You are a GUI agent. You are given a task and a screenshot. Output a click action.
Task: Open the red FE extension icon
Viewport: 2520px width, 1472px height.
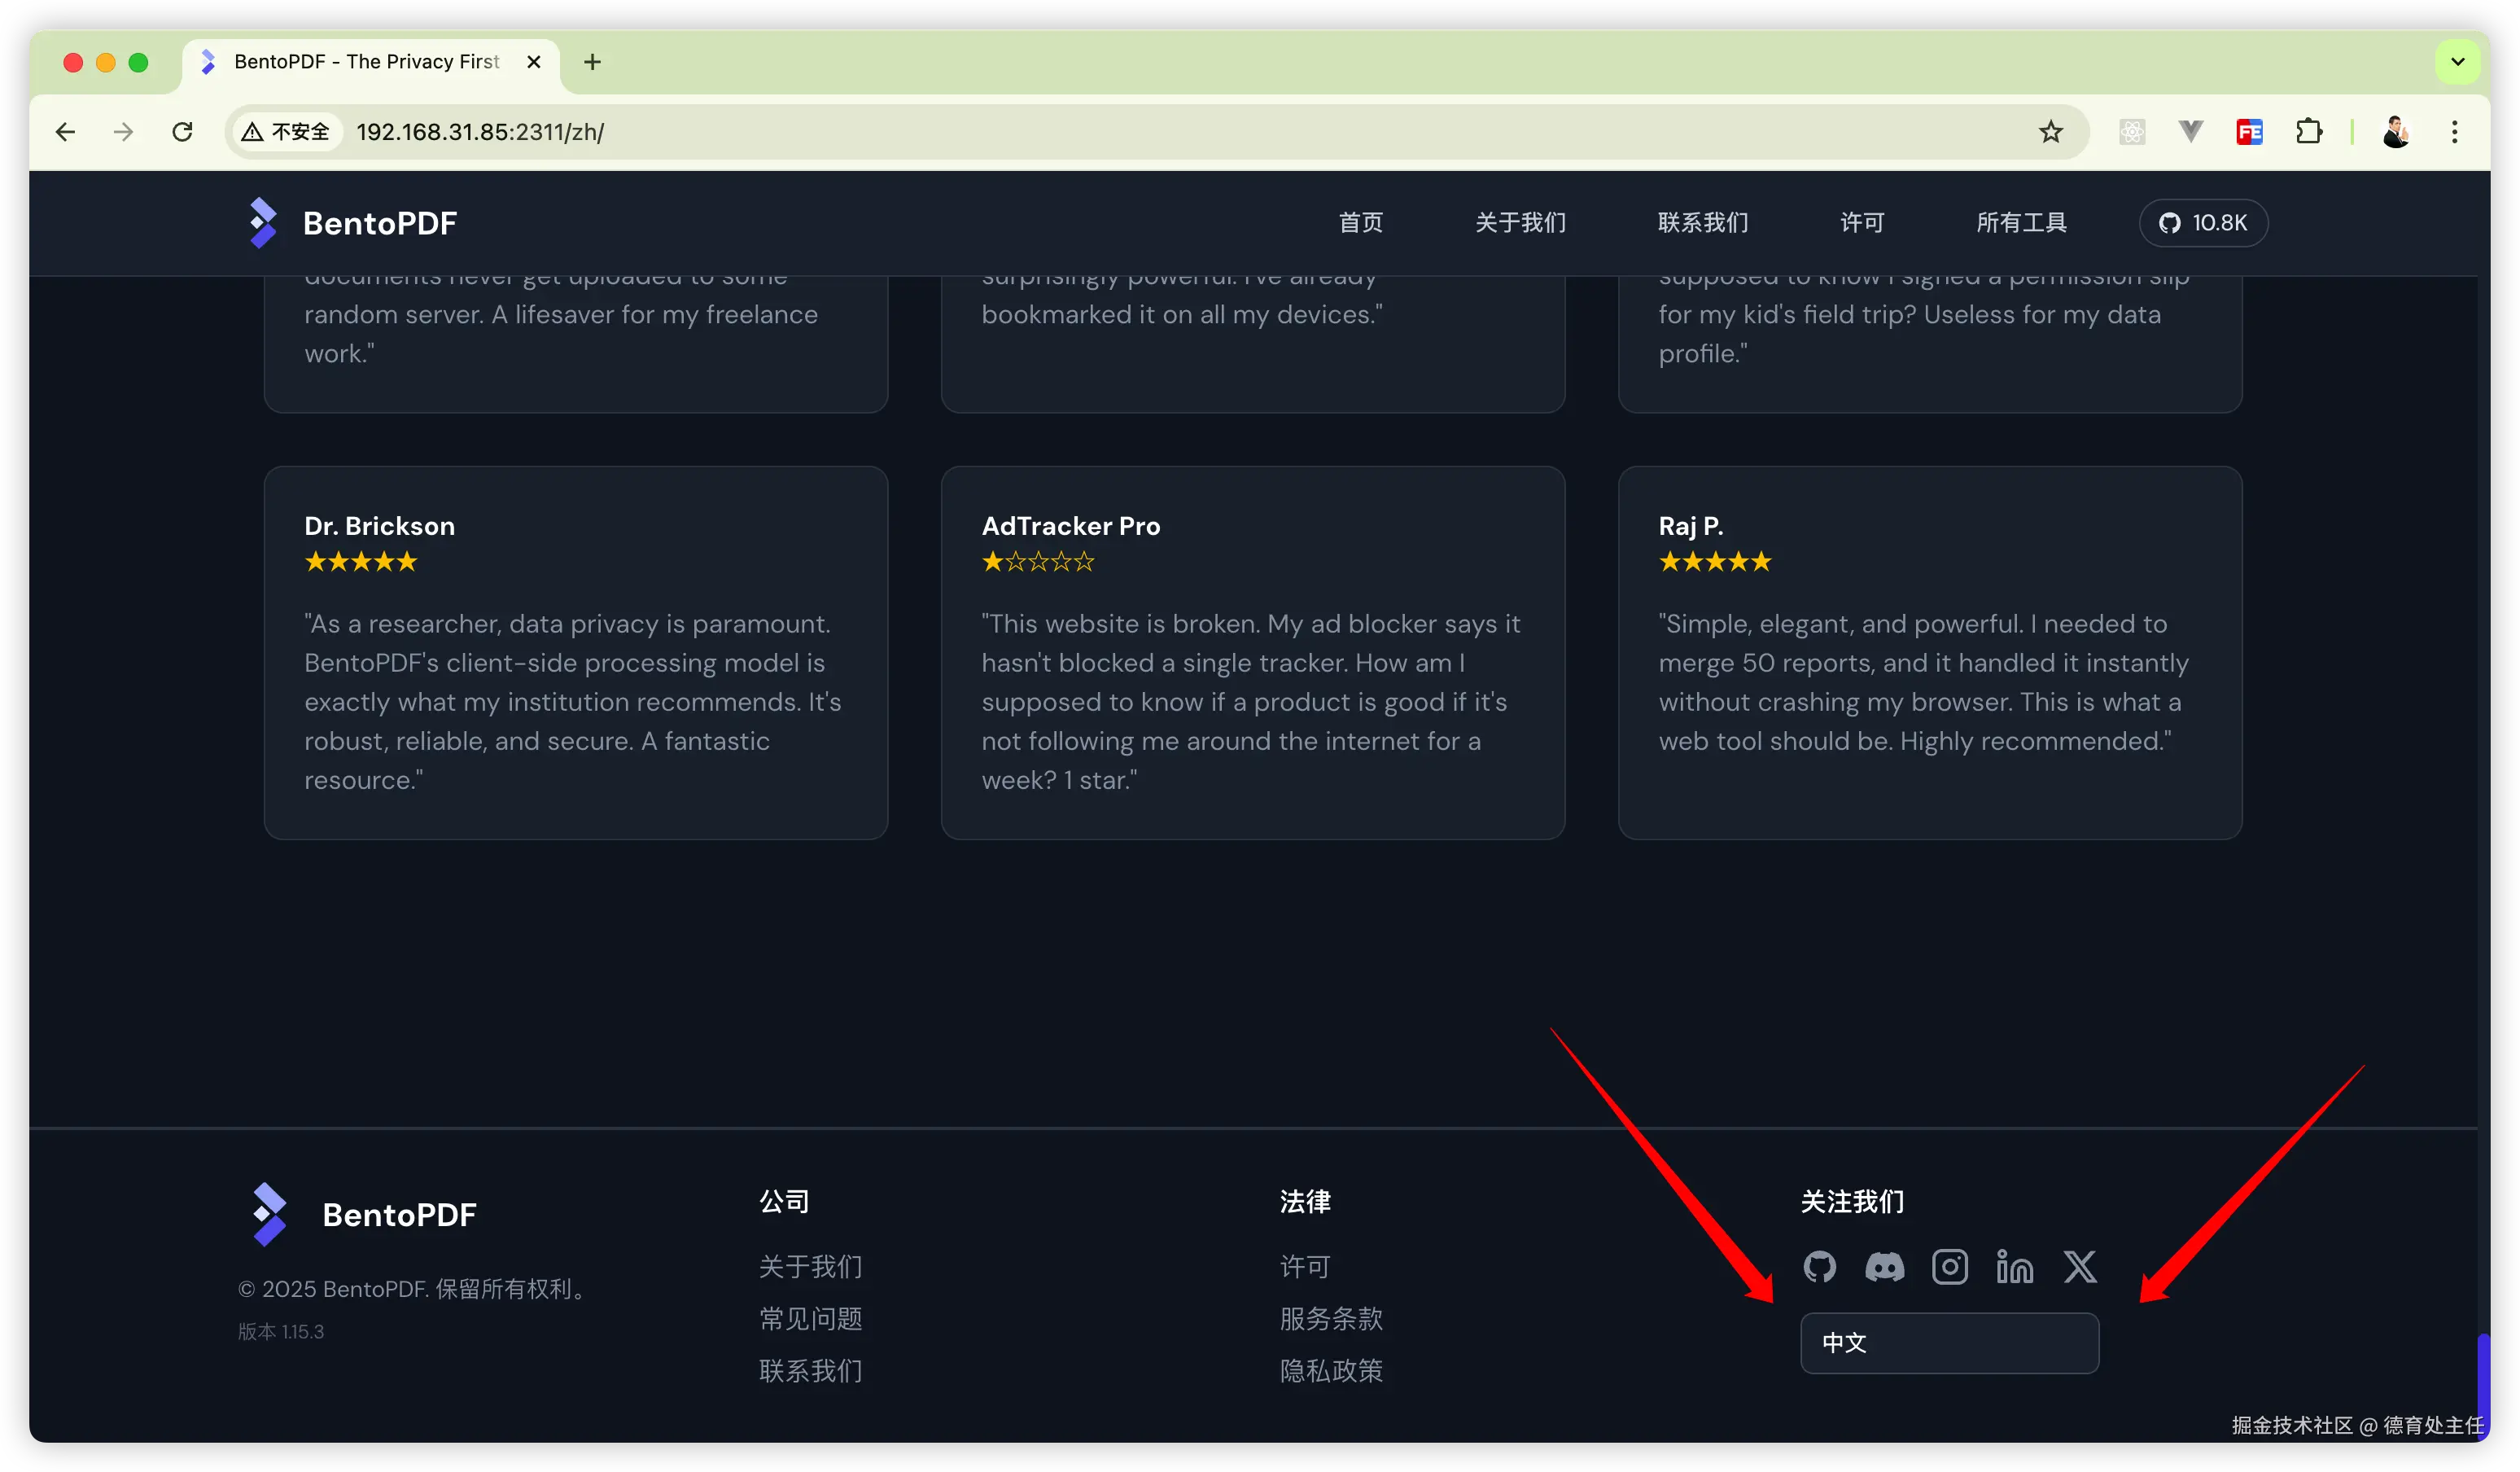click(x=2249, y=132)
